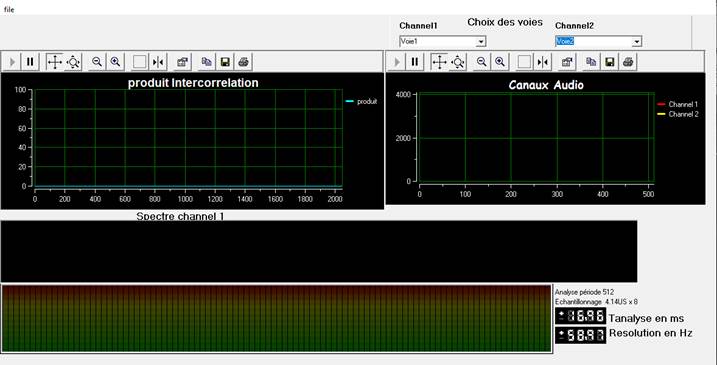Expand the Channel1 Voie1 dropdown

[481, 42]
